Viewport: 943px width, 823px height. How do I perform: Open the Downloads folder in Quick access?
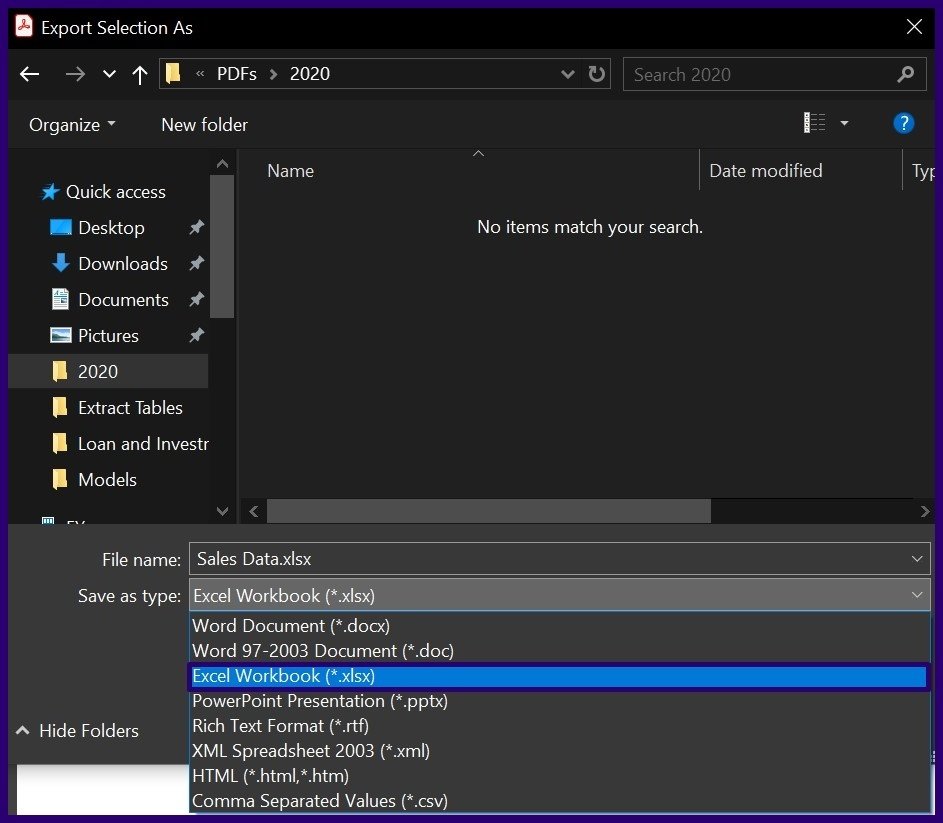click(122, 264)
